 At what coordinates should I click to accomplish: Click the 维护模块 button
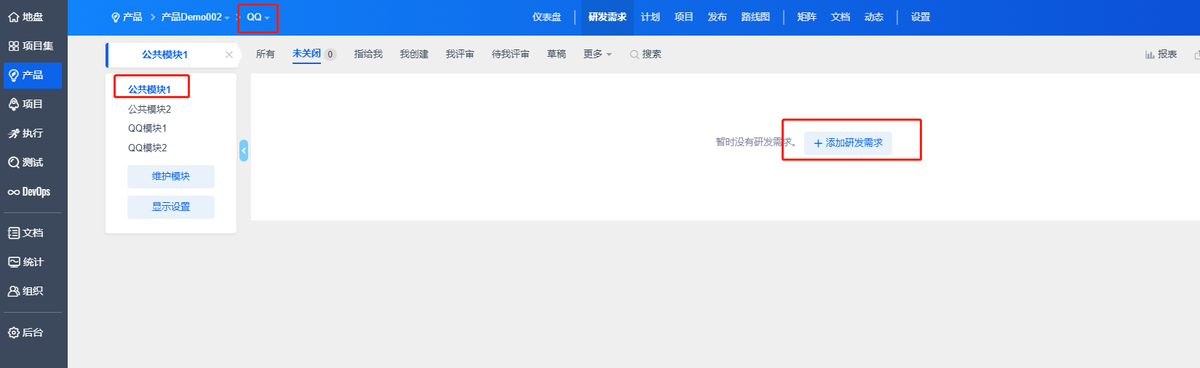(x=170, y=177)
